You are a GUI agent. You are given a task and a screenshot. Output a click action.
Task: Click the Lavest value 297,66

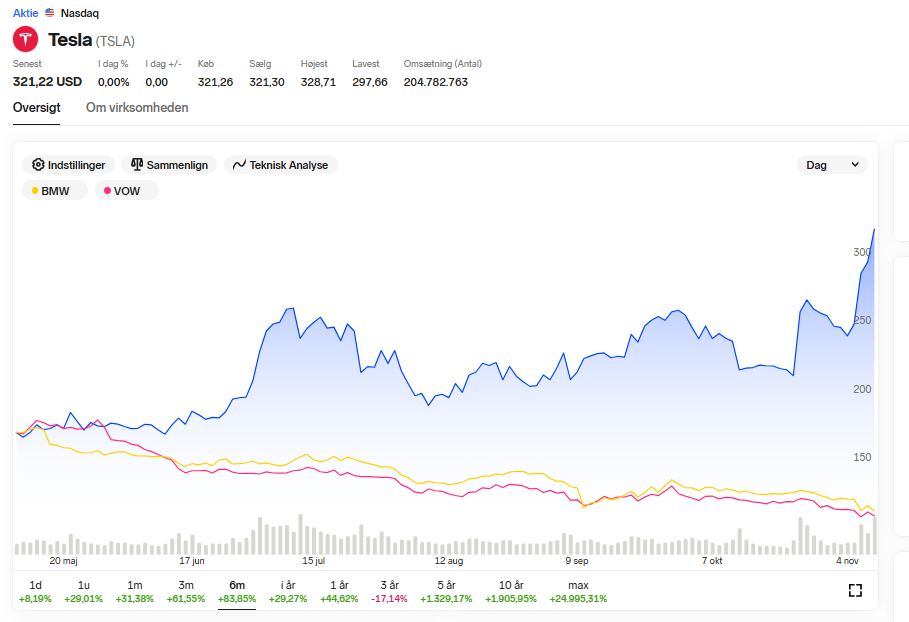(370, 82)
